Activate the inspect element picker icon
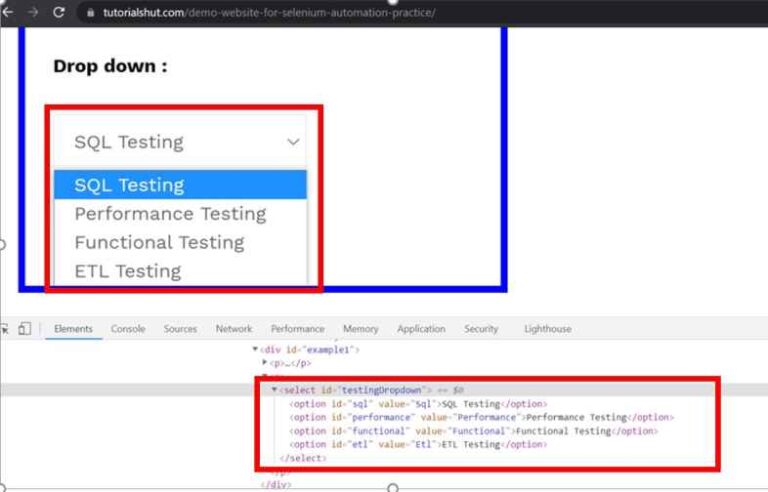Screen dimensions: 768x492 5,329
